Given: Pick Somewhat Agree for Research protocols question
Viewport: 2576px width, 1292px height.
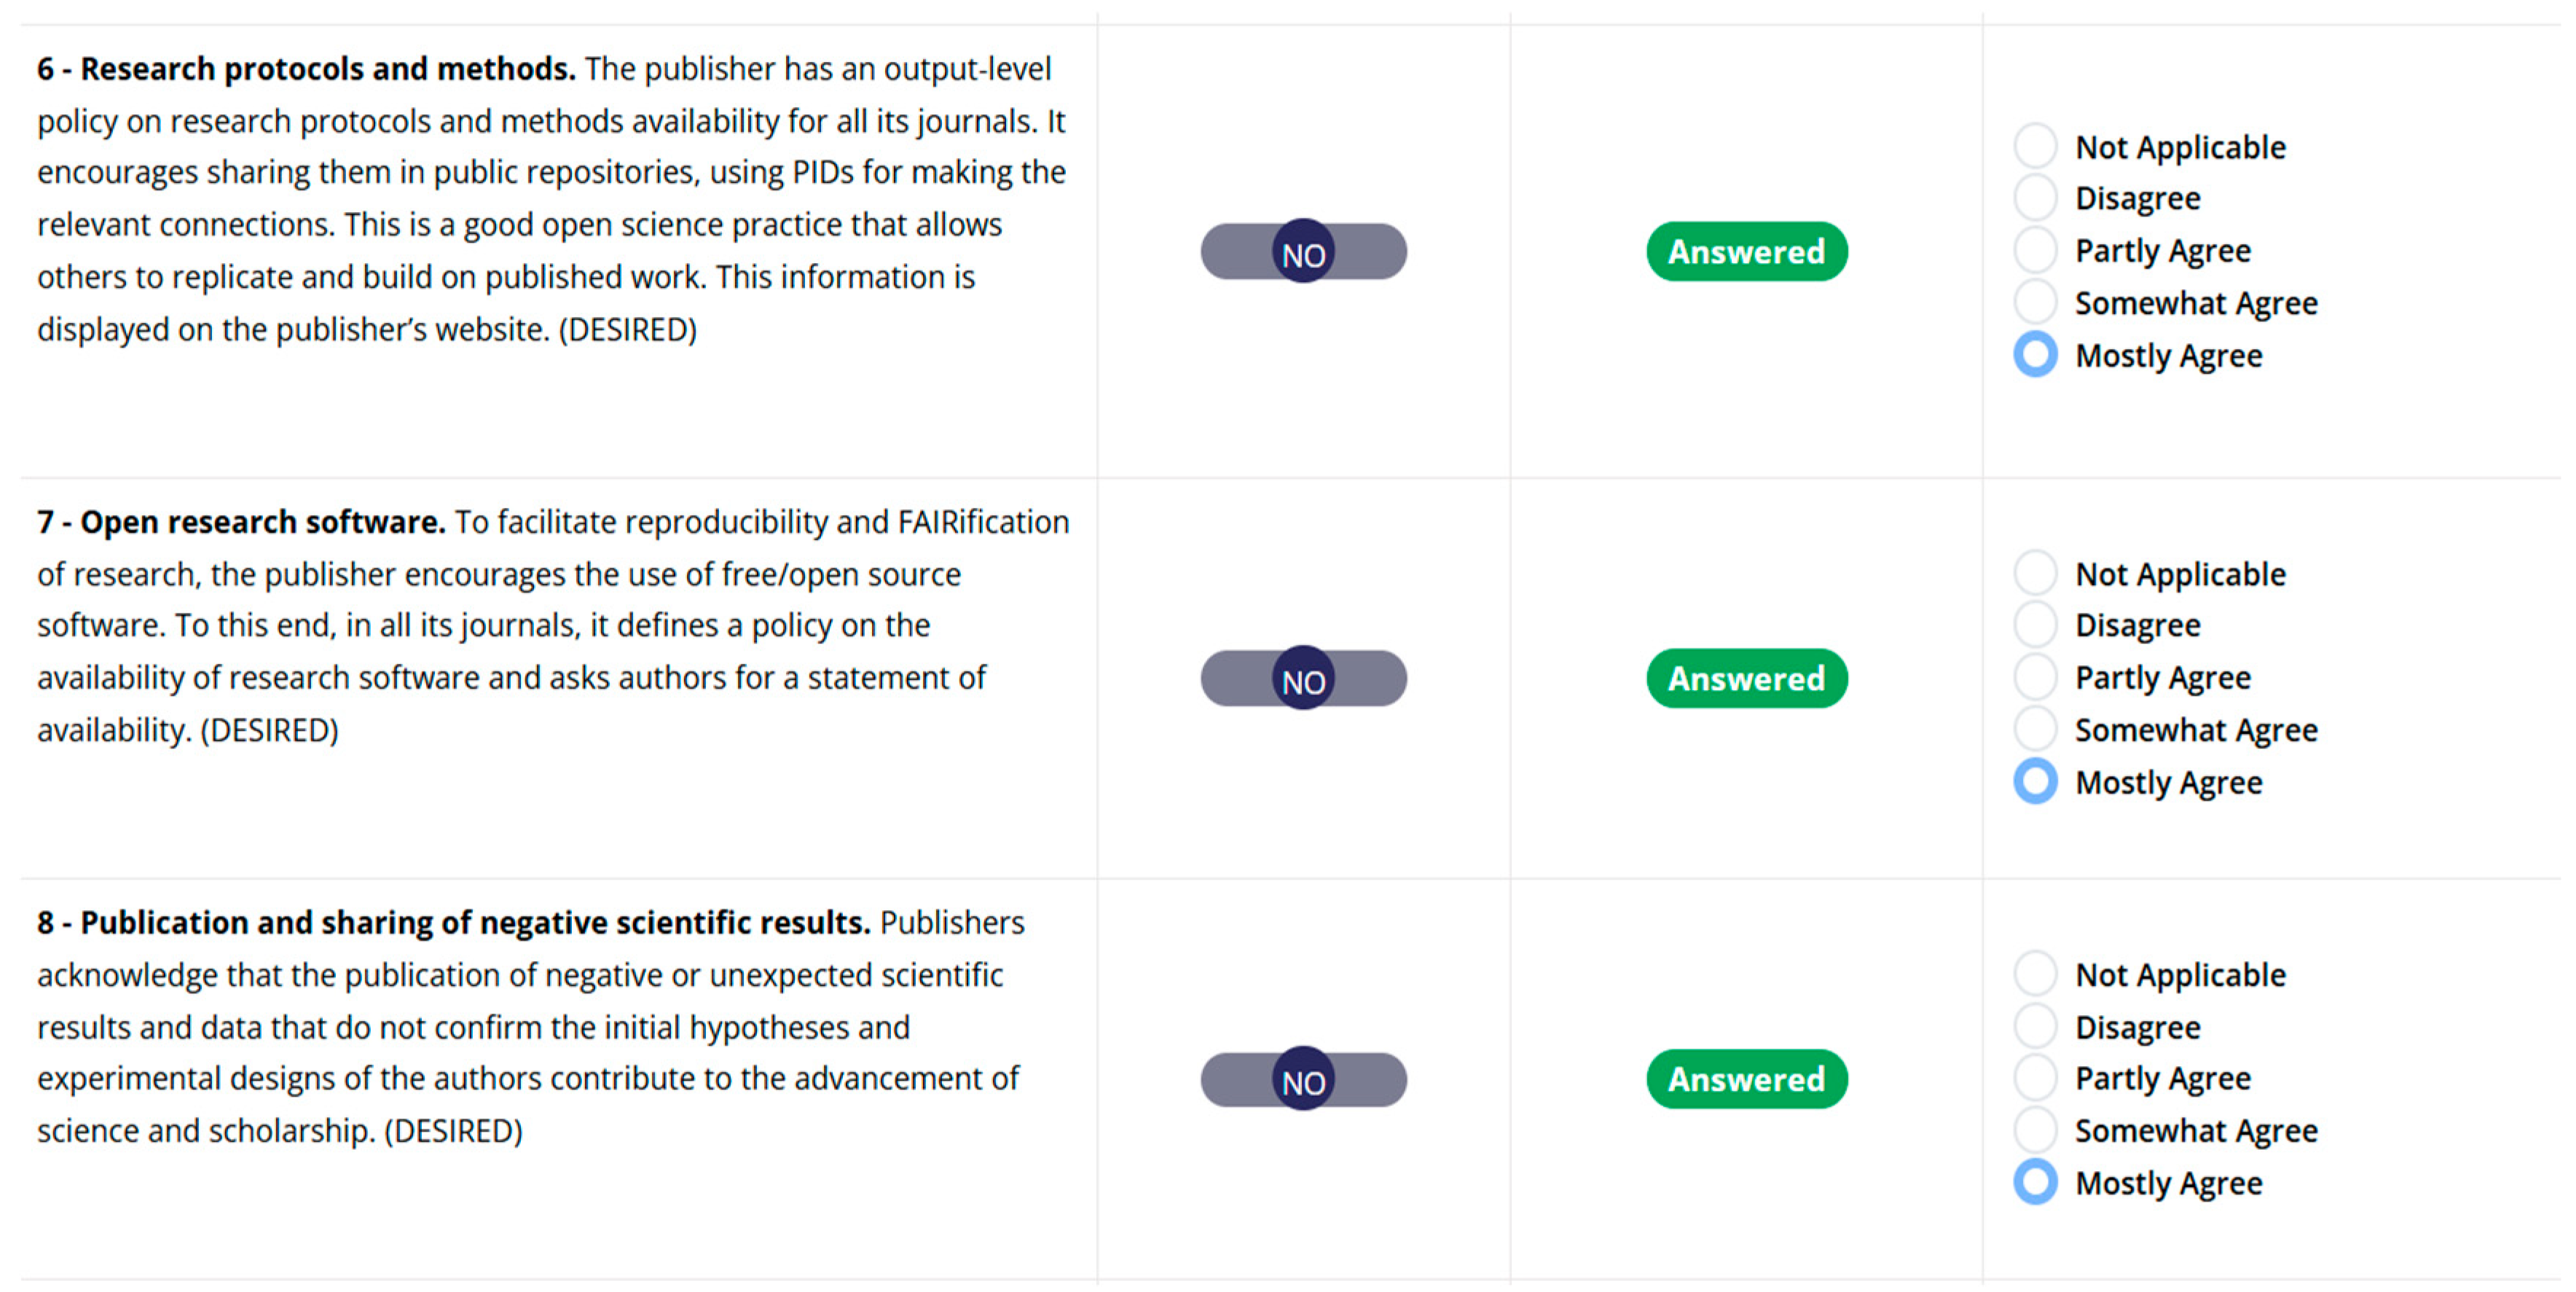Looking at the screenshot, I should click(2035, 302).
